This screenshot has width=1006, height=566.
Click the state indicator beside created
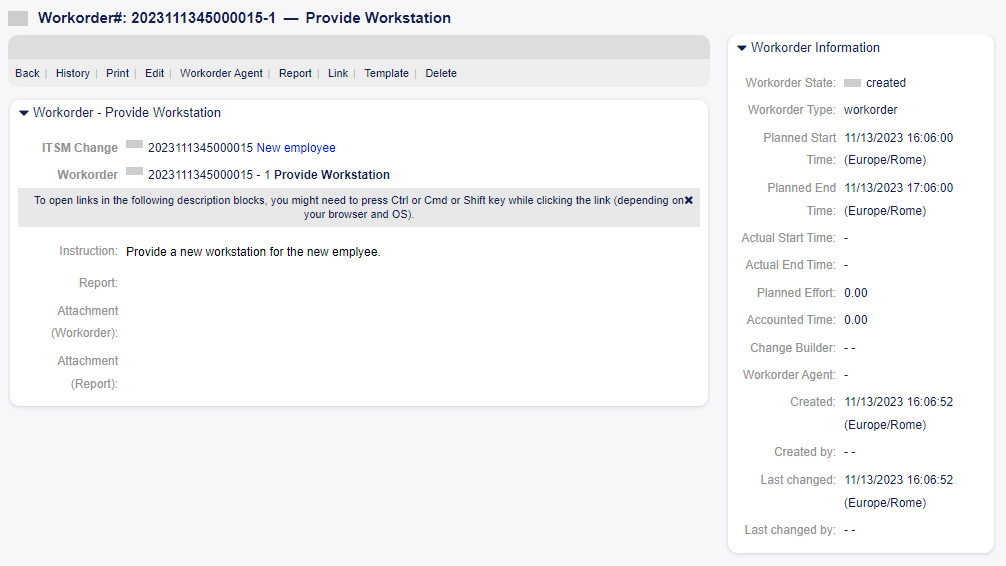(852, 83)
